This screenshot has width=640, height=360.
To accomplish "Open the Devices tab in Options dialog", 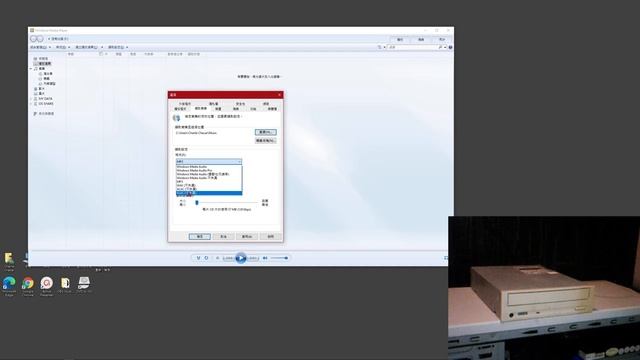I will [218, 109].
